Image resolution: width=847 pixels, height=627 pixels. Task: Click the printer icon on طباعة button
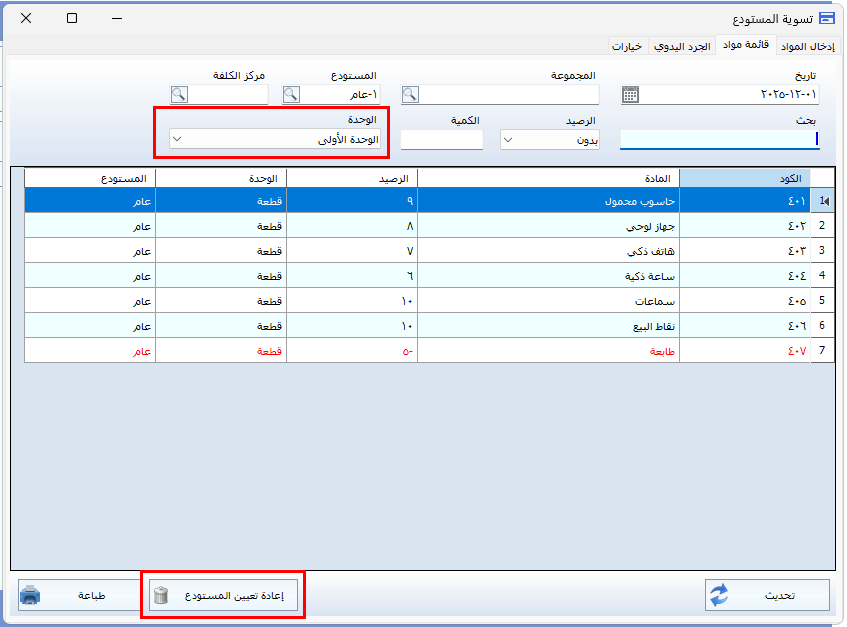click(x=31, y=595)
